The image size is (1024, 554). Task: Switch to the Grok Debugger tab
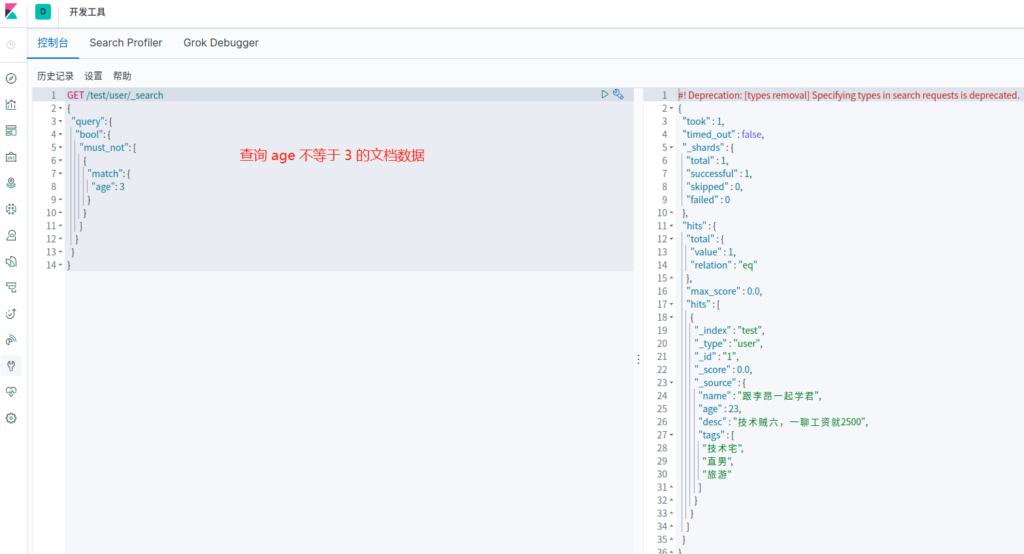[221, 43]
